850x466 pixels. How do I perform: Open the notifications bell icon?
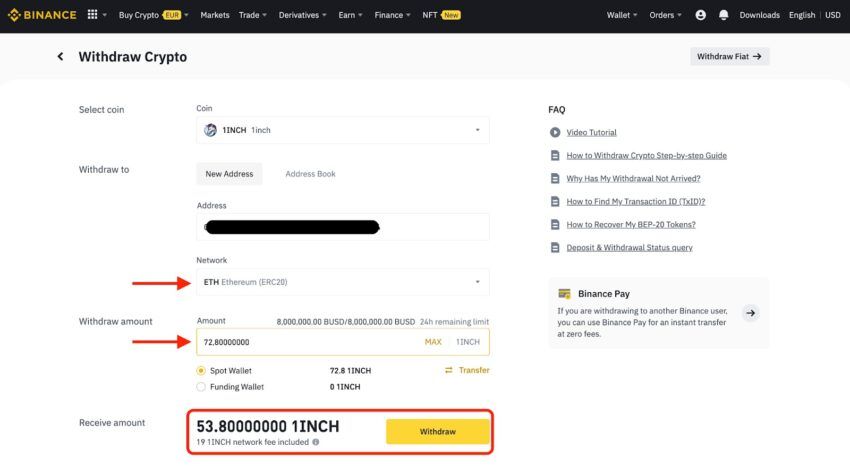[x=723, y=15]
